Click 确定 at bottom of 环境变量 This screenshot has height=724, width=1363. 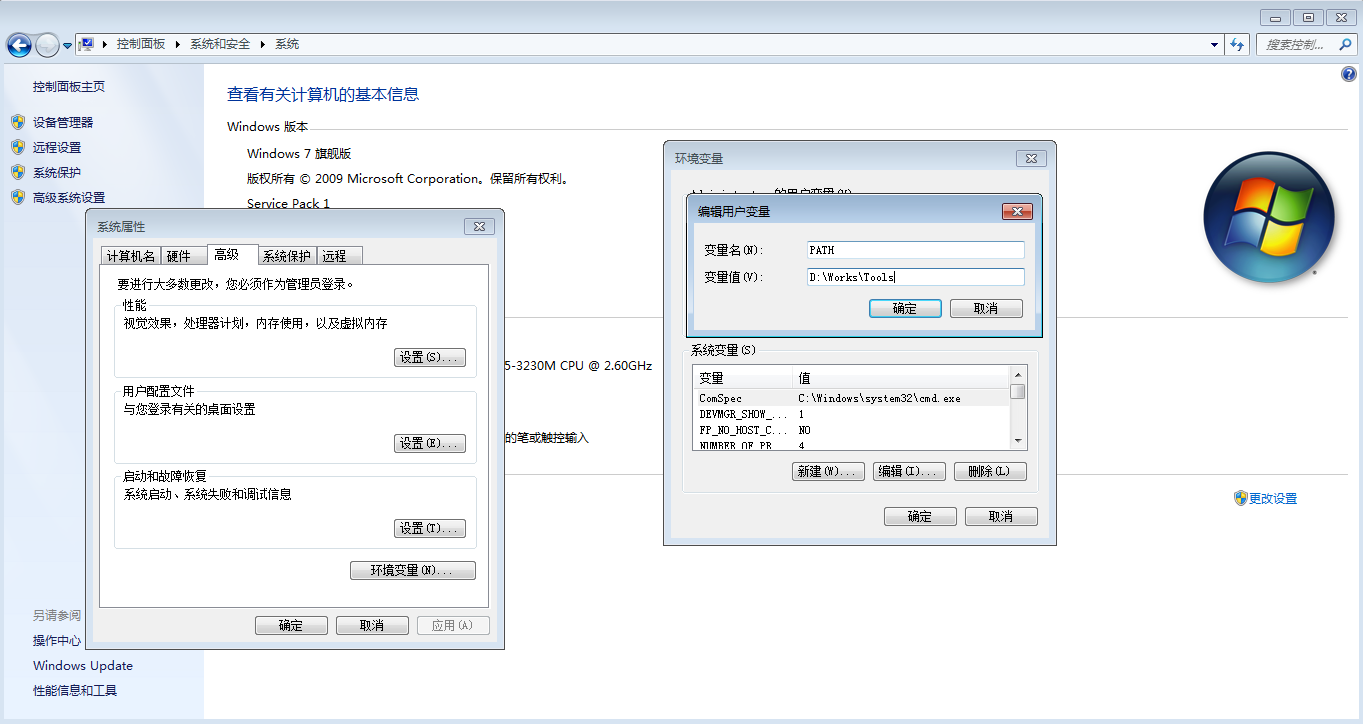point(920,516)
